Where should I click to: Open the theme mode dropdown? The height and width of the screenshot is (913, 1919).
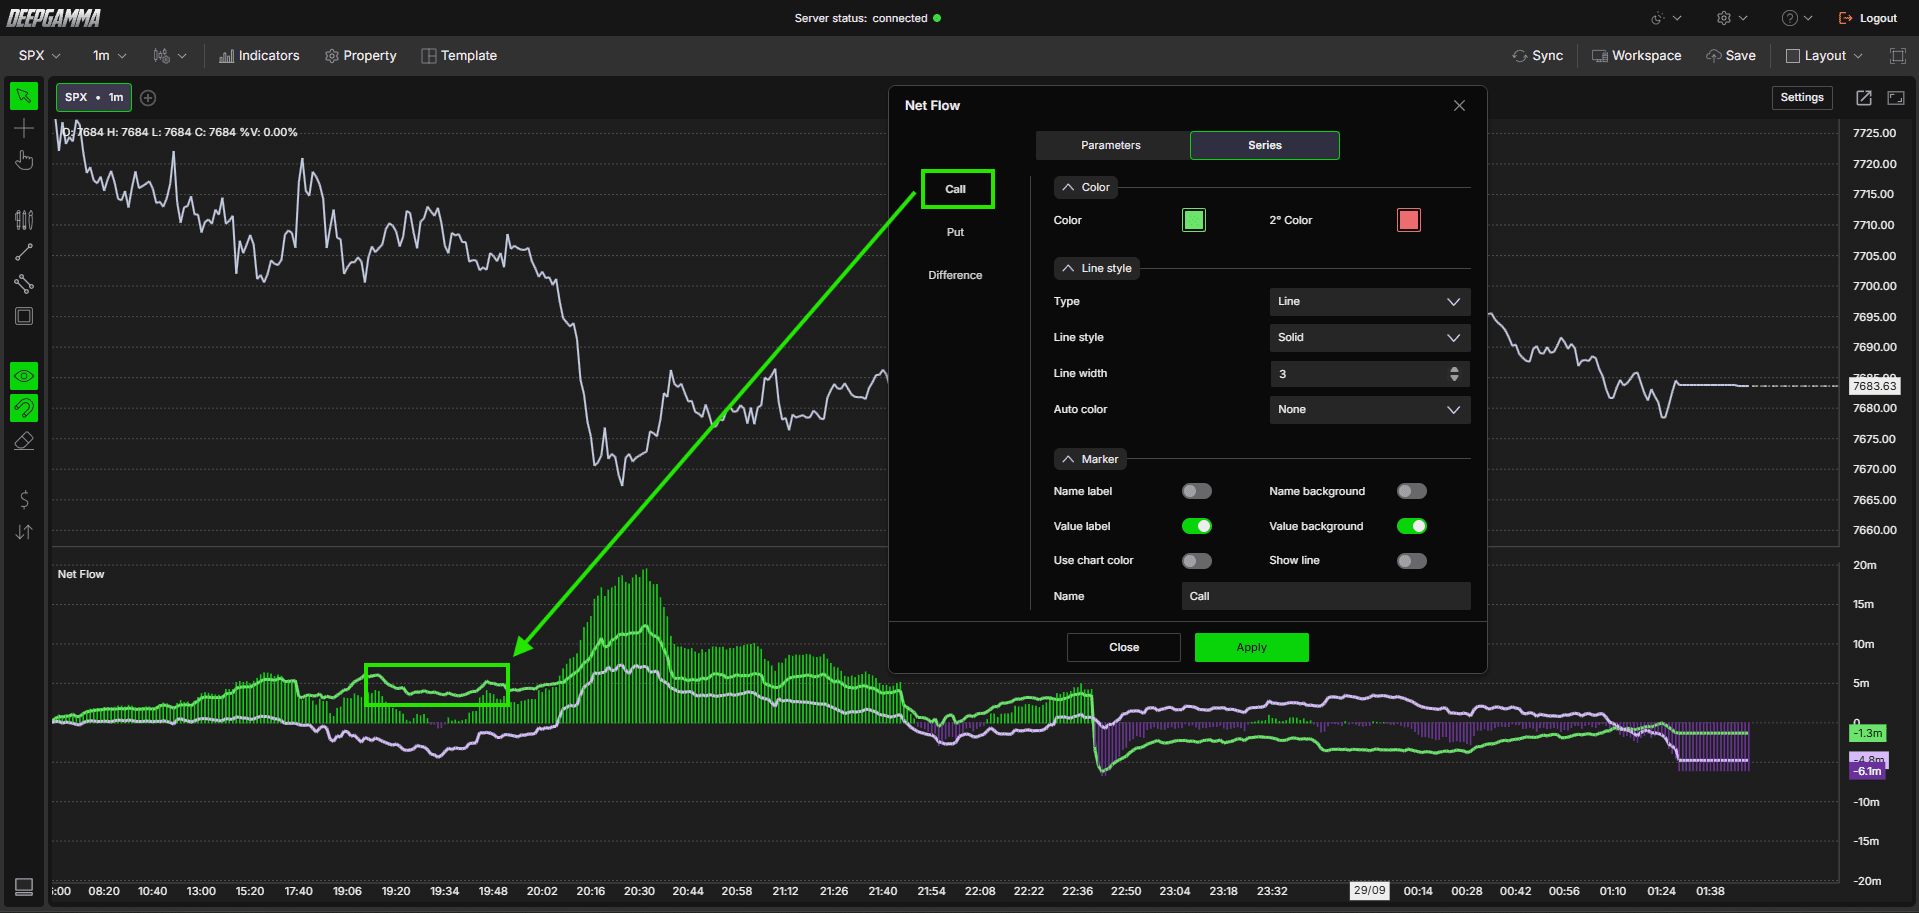pyautogui.click(x=1665, y=18)
